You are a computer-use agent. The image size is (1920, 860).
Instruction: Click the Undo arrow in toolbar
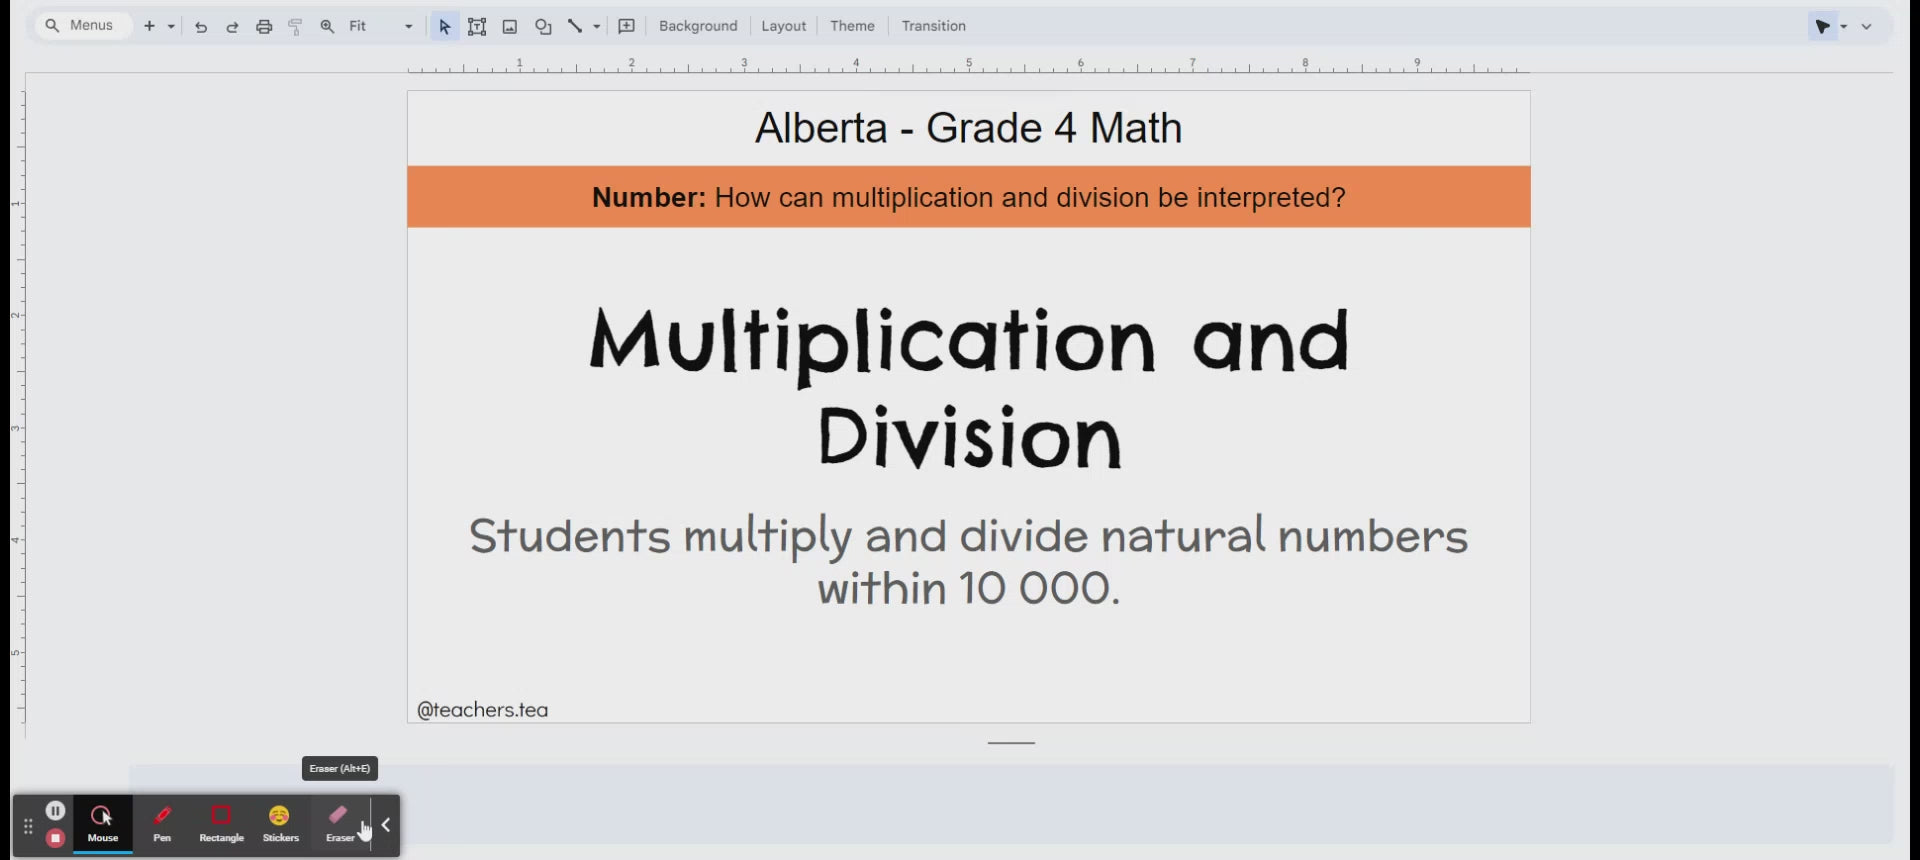[201, 27]
